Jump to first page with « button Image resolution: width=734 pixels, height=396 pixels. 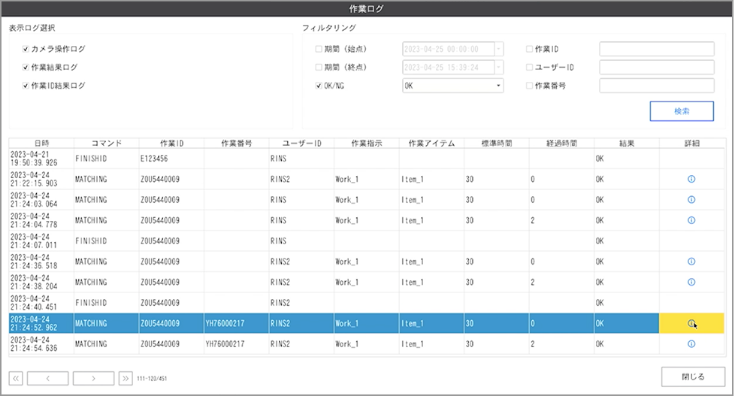[15, 378]
